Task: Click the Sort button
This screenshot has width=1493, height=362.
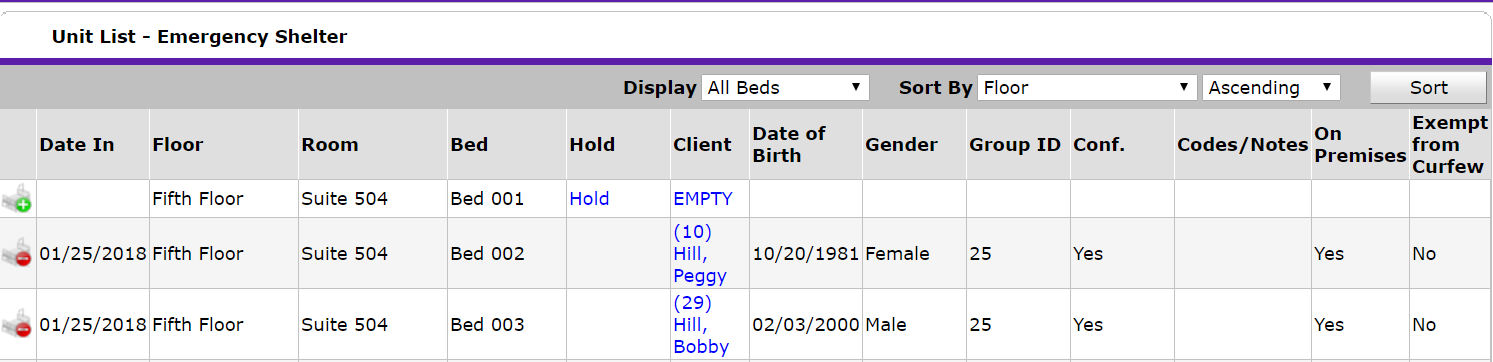Action: [1428, 88]
